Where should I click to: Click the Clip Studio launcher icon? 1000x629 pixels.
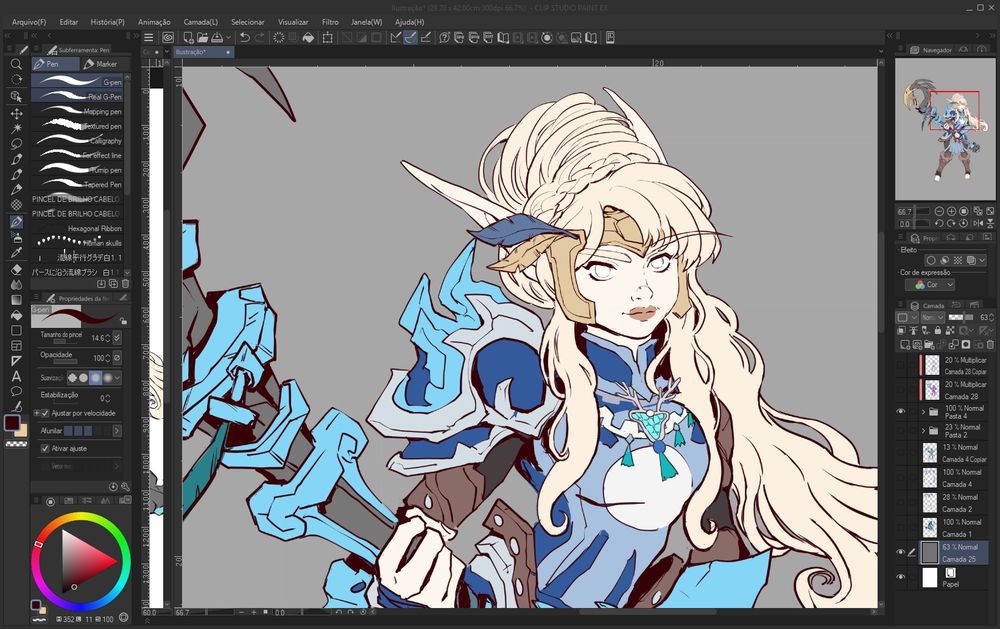pyautogui.click(x=168, y=38)
